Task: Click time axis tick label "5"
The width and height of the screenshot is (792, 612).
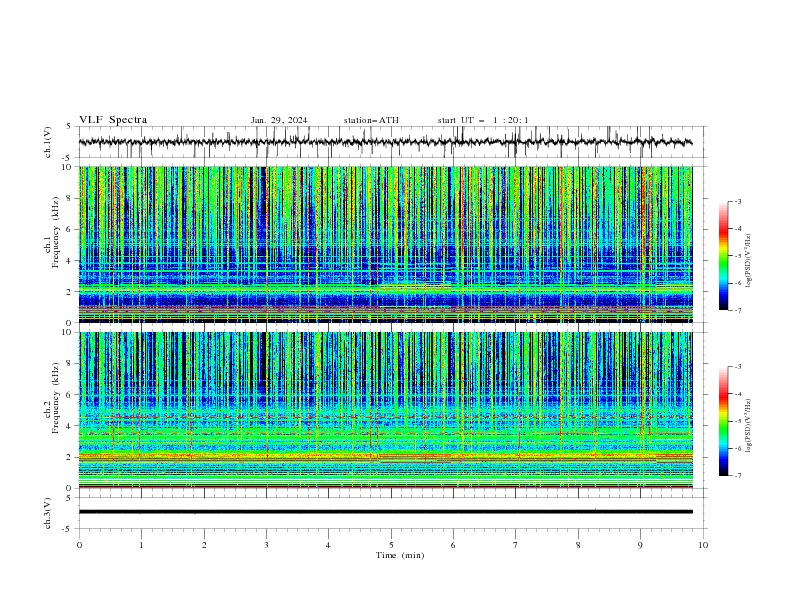Action: [391, 545]
